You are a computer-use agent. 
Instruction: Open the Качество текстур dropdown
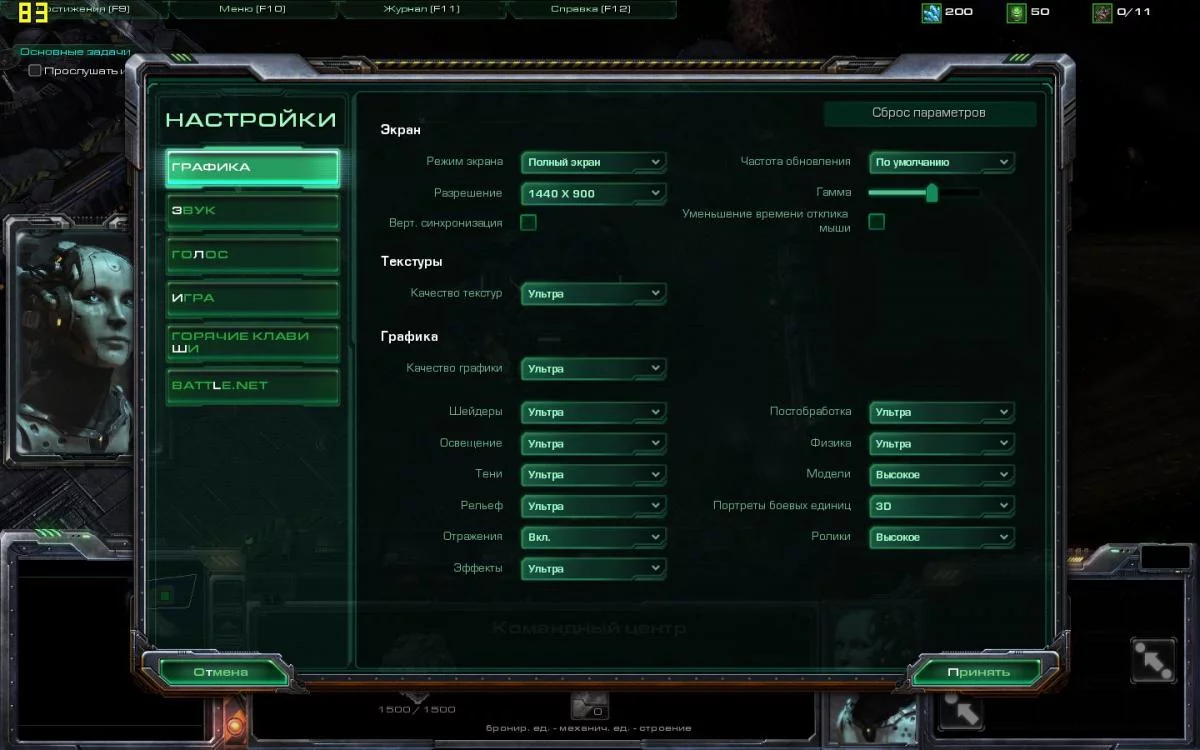click(593, 294)
